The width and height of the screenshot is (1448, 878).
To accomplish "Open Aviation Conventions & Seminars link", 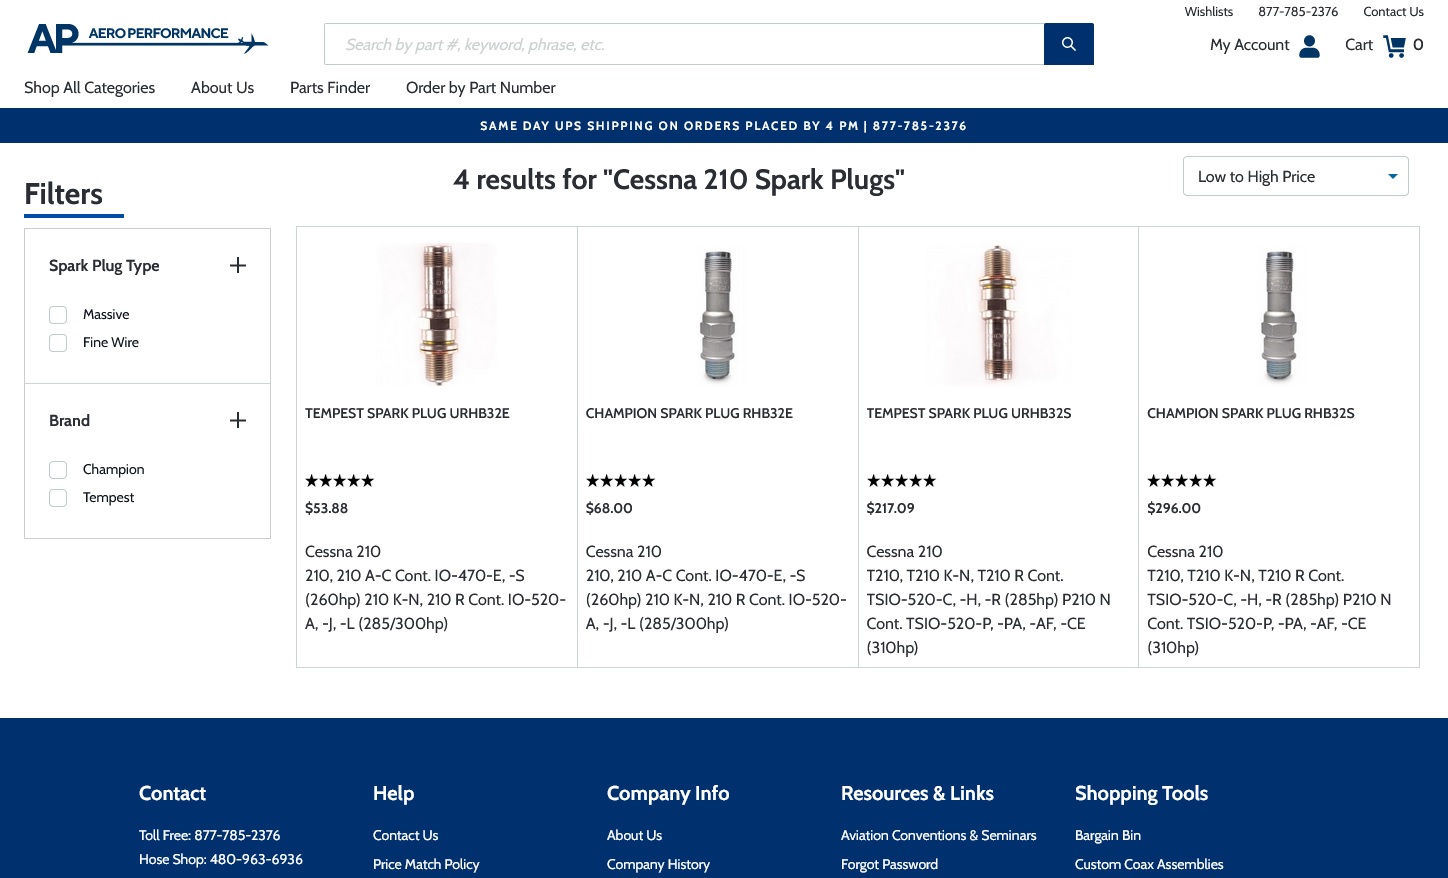I will tap(939, 835).
